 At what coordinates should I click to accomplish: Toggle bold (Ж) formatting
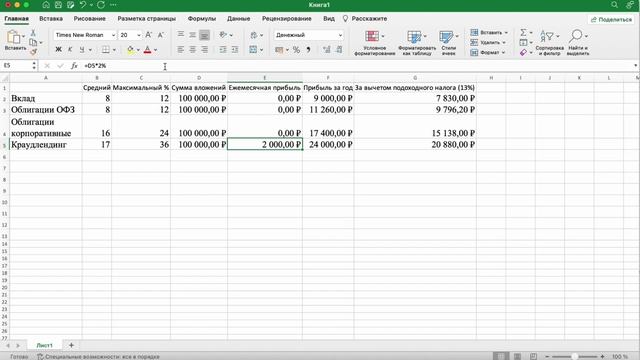[58, 50]
